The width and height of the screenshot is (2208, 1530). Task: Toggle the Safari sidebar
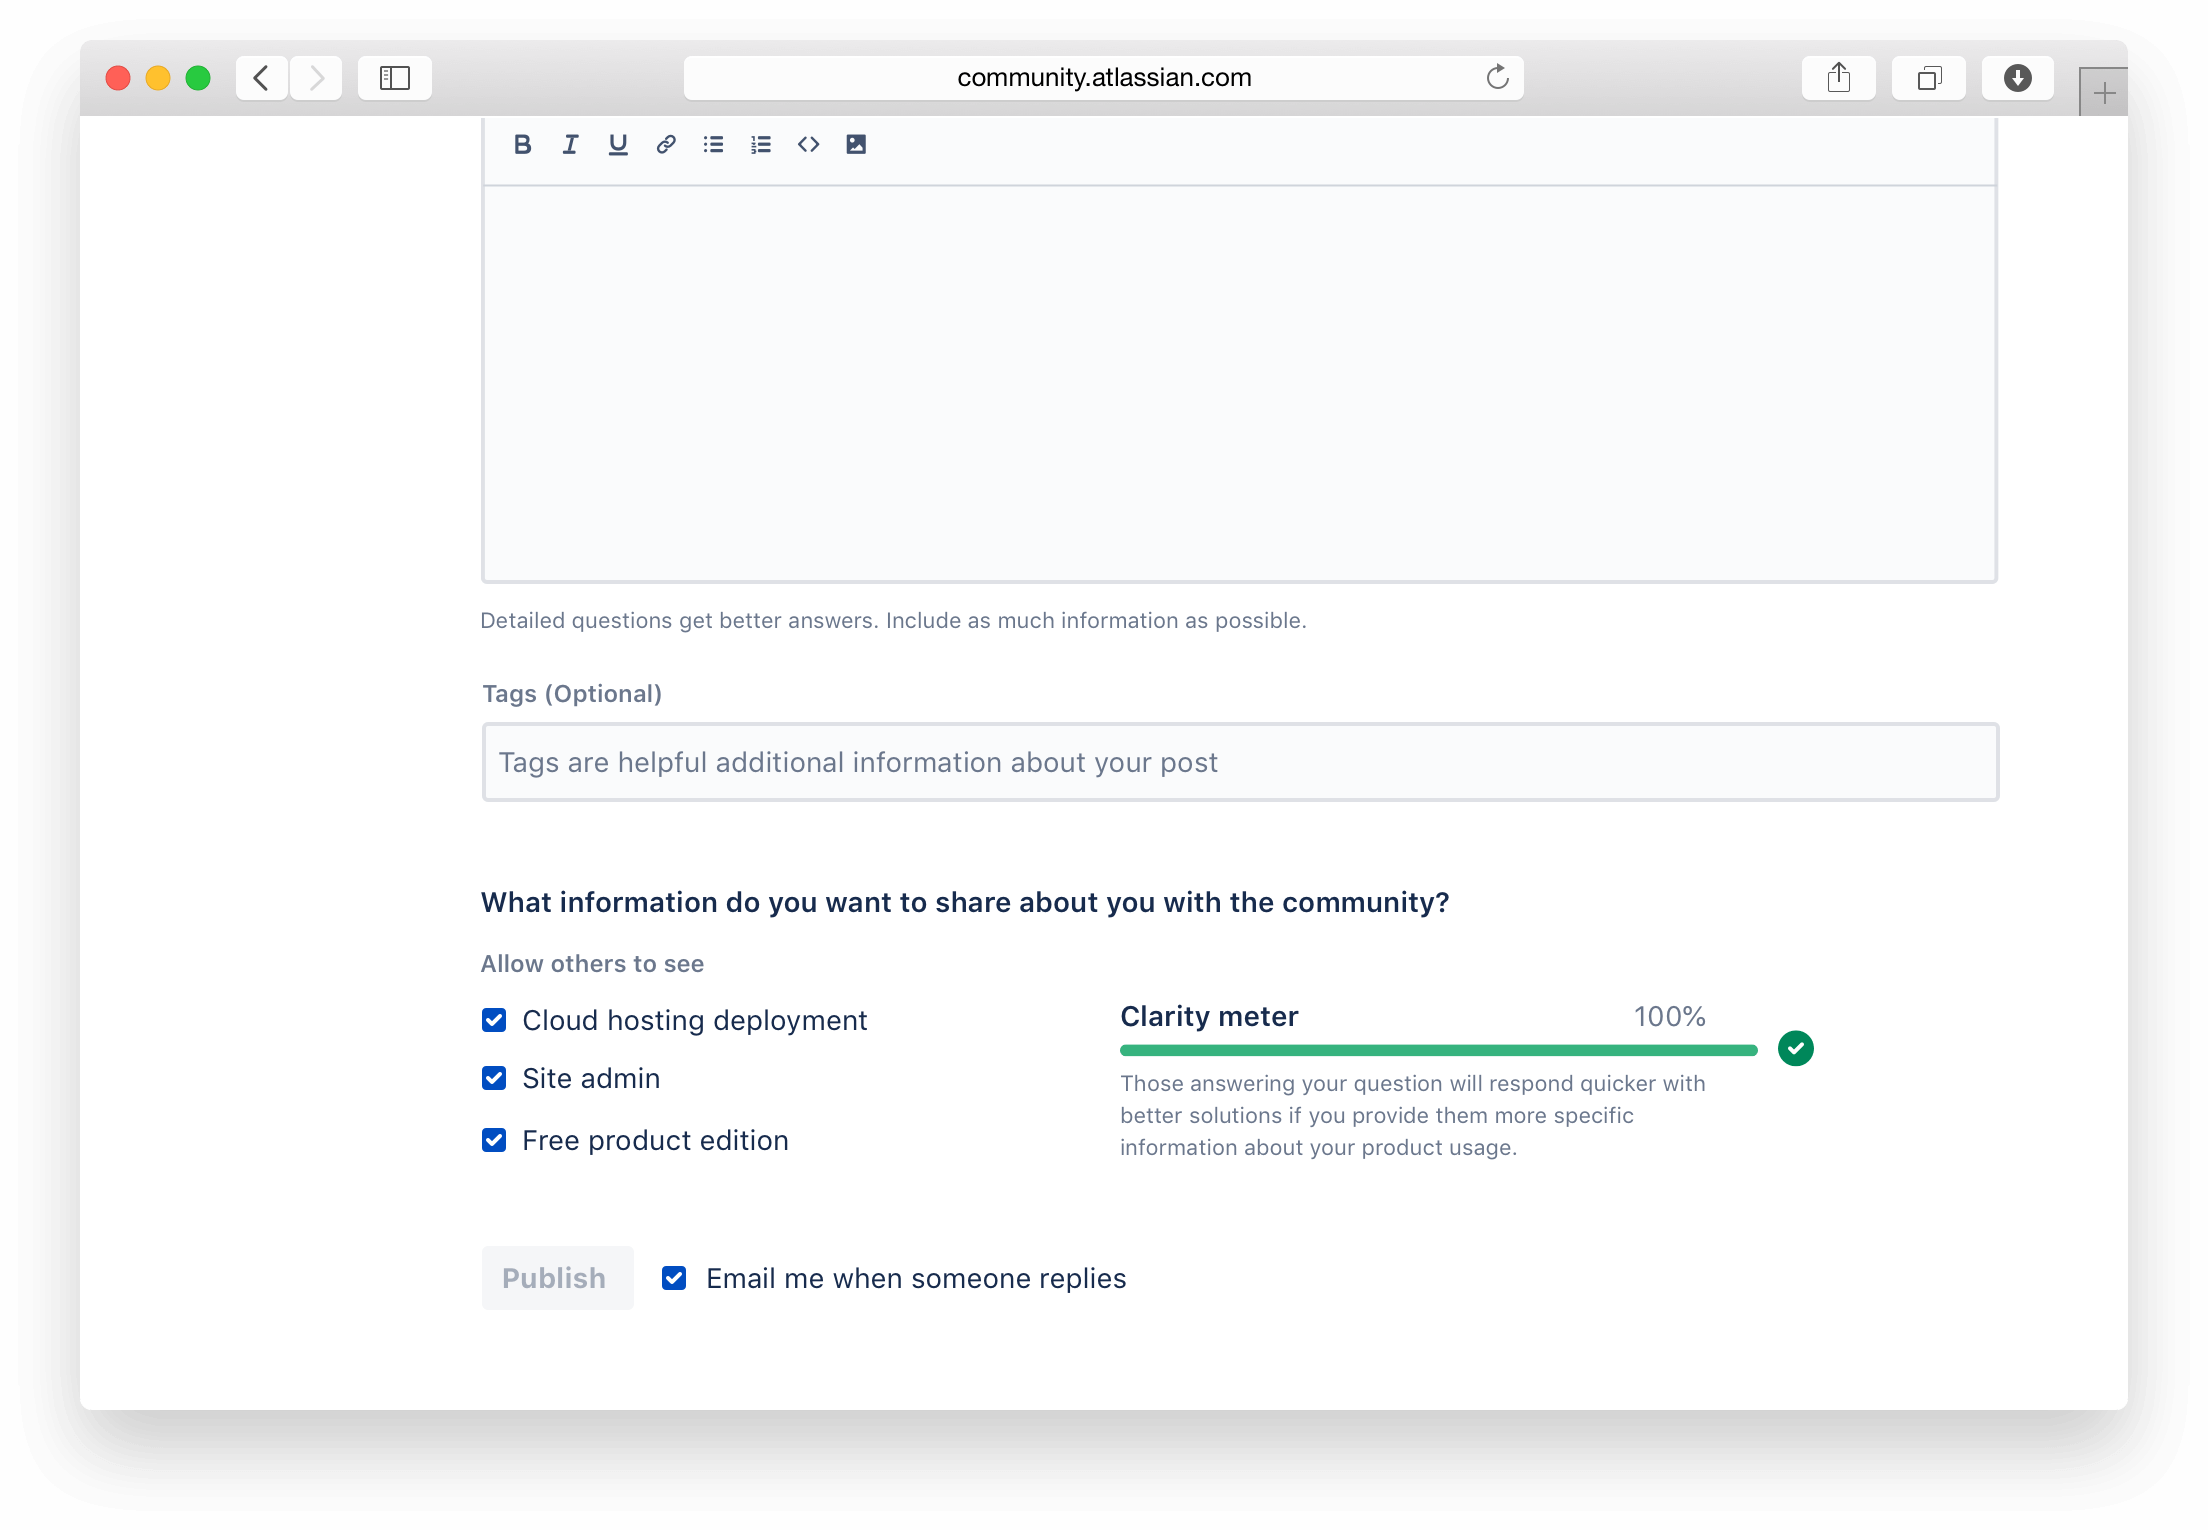pyautogui.click(x=395, y=77)
